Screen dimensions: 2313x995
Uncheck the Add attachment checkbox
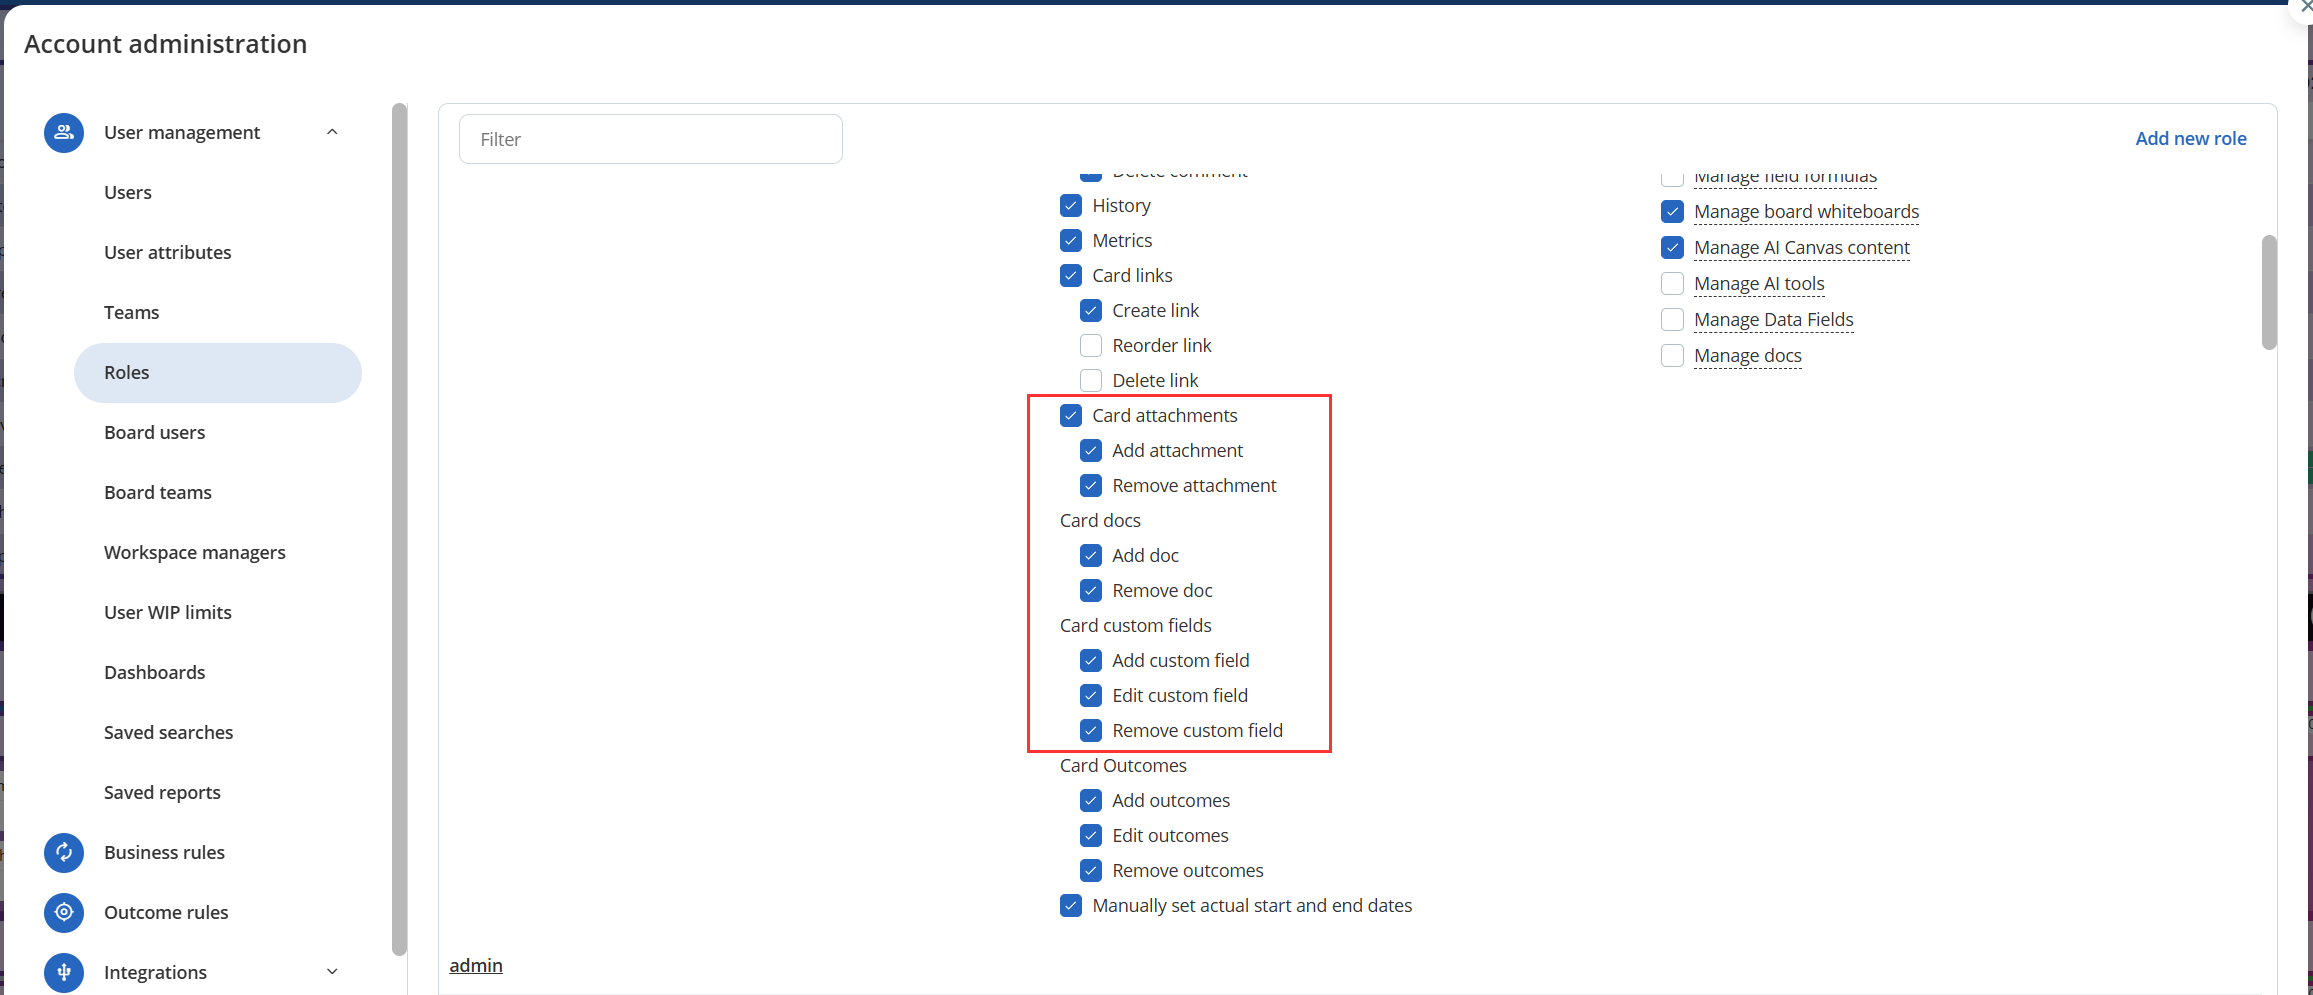click(x=1091, y=451)
